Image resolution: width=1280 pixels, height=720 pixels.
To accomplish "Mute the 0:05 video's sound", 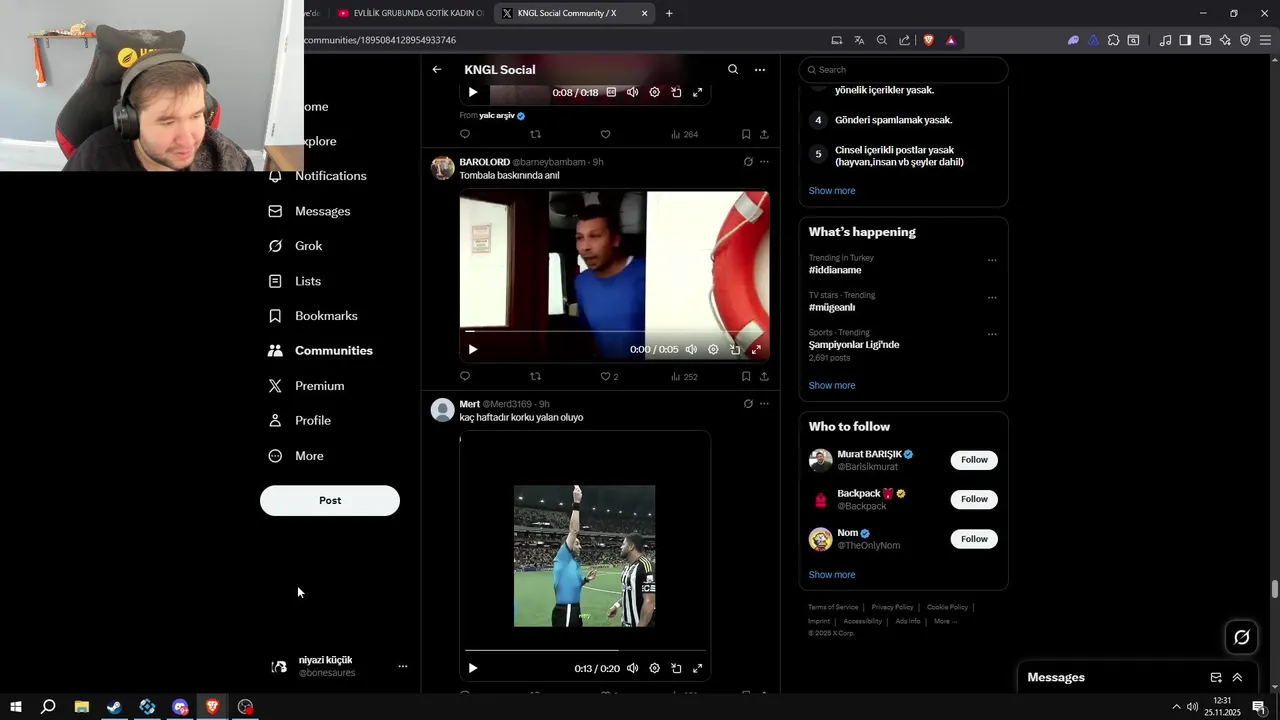I will [x=691, y=349].
